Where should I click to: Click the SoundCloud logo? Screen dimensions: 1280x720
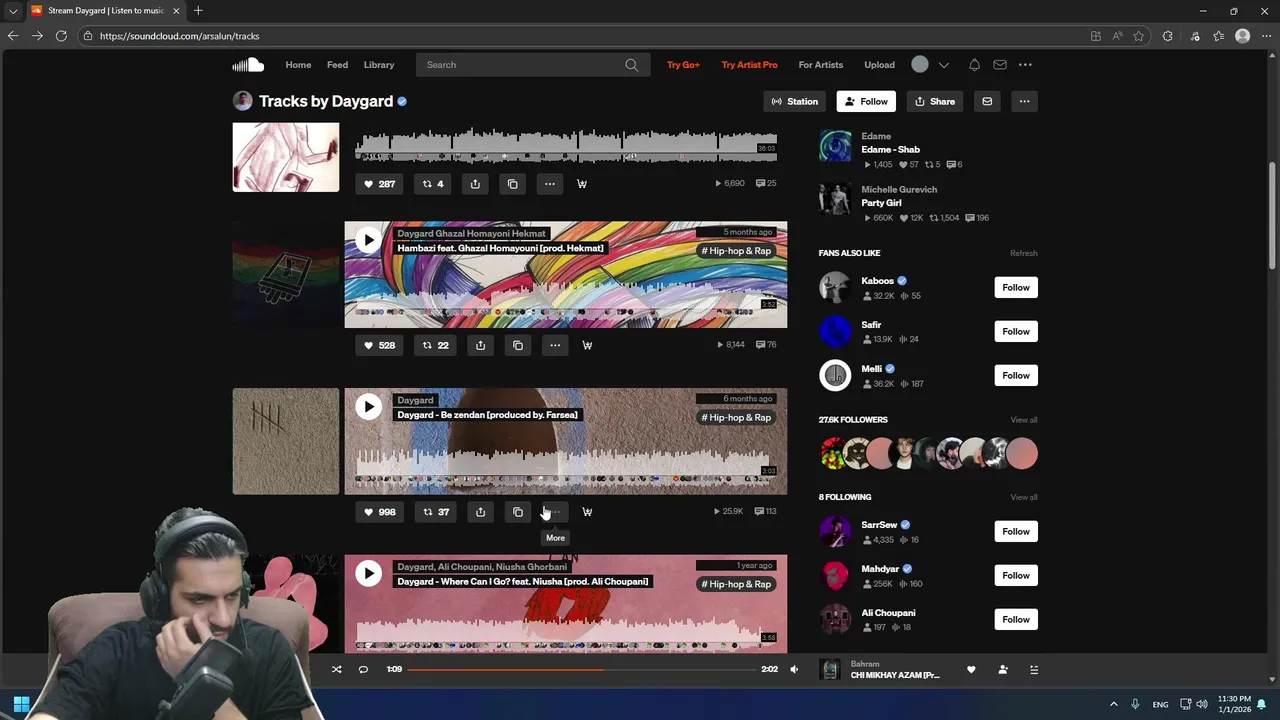[248, 65]
